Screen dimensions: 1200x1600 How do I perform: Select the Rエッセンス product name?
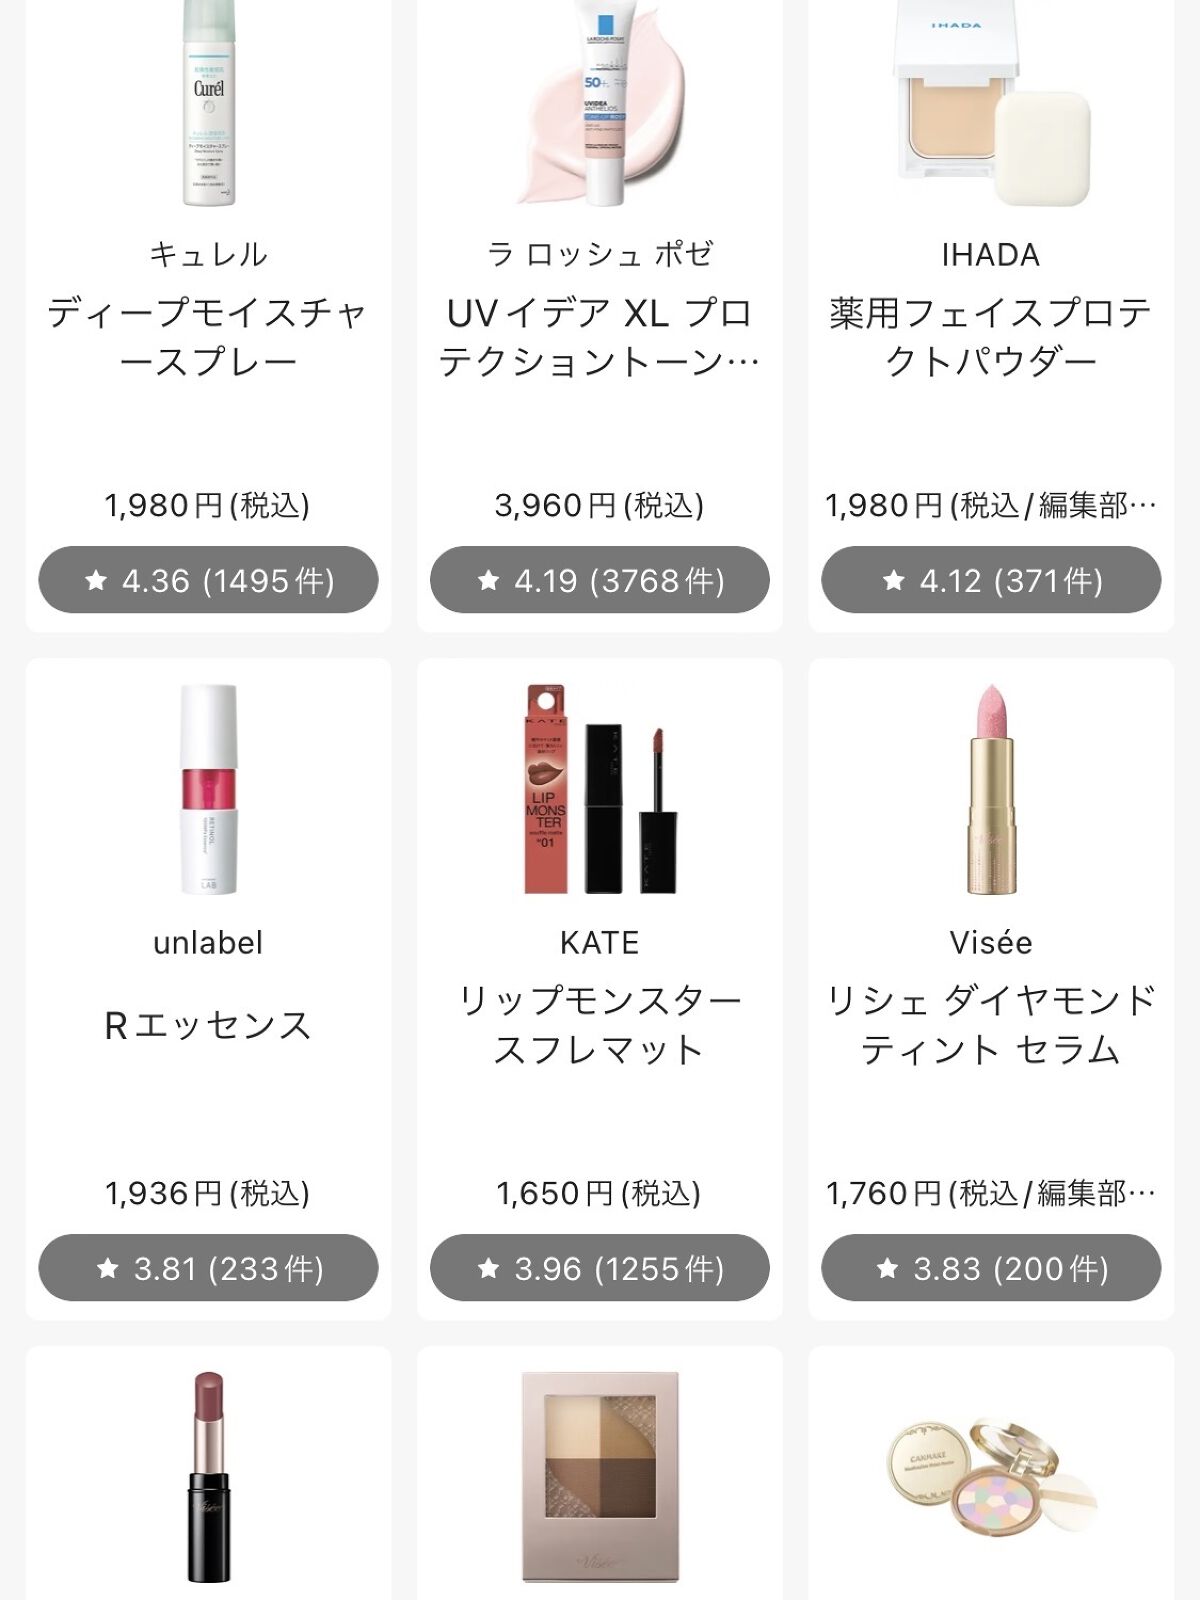coord(208,1025)
